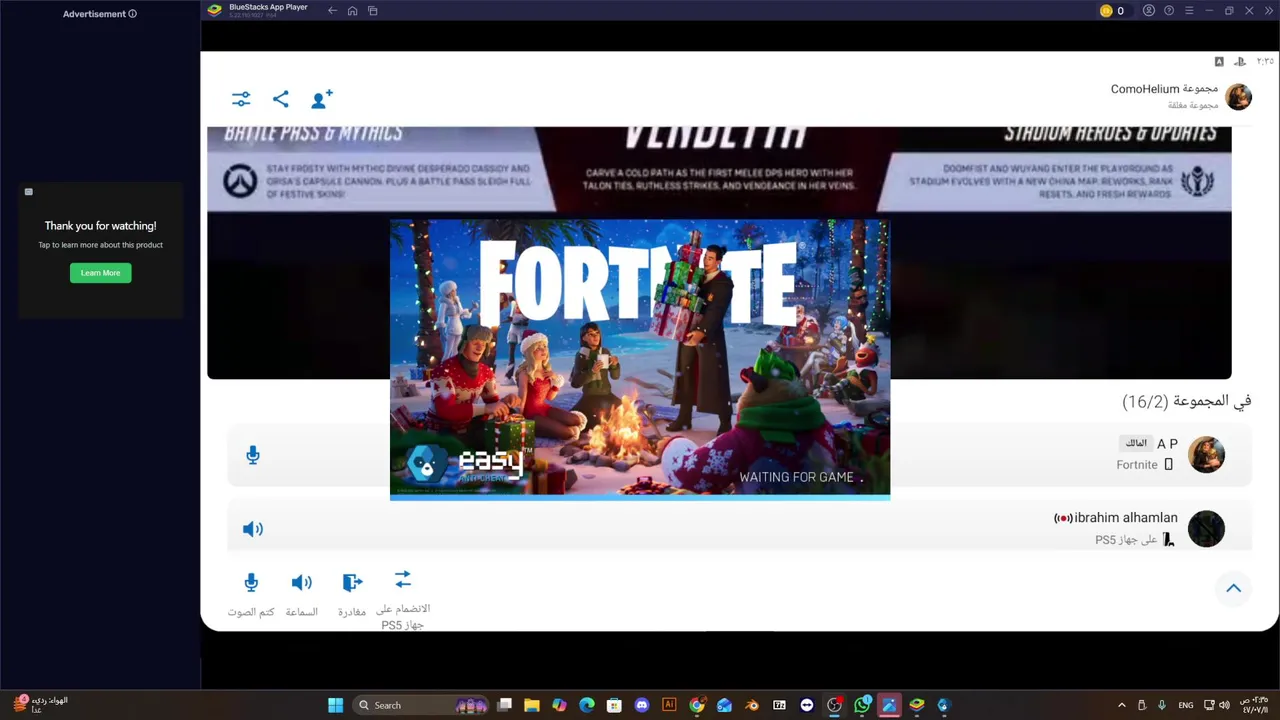Open Discord from taskbar
This screenshot has height=720, width=1280.
click(x=642, y=705)
